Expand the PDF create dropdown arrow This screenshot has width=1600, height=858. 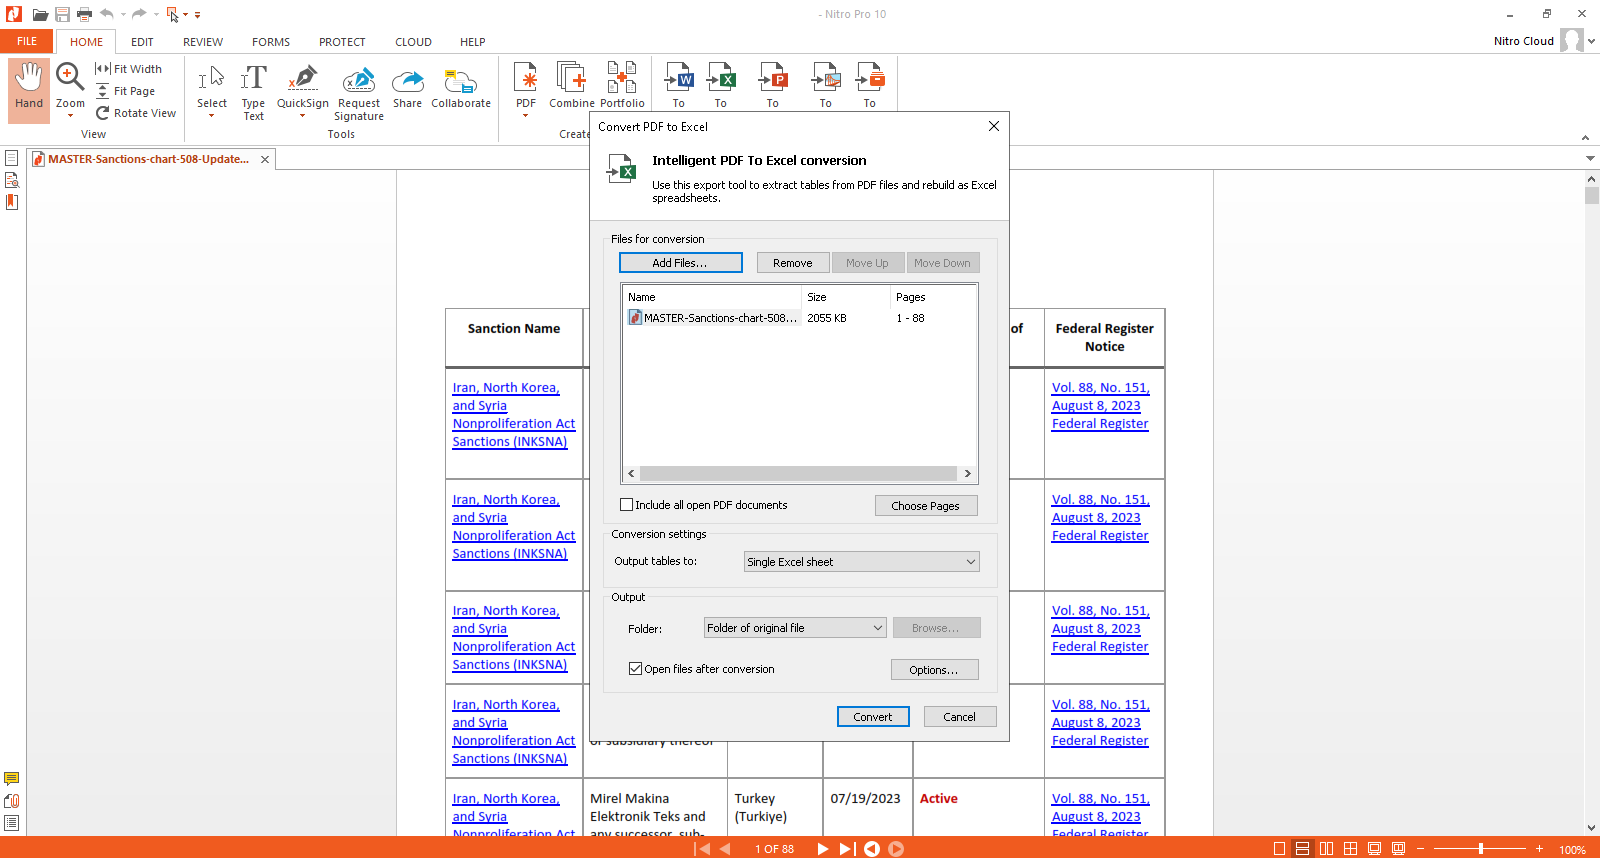[x=526, y=116]
